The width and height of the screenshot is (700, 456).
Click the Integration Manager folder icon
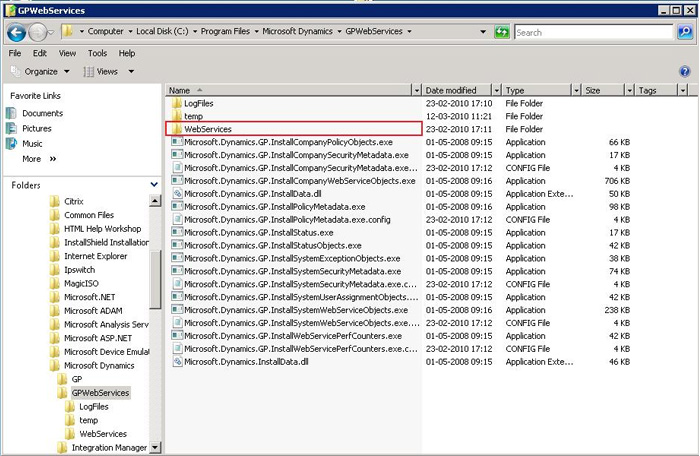tap(62, 448)
